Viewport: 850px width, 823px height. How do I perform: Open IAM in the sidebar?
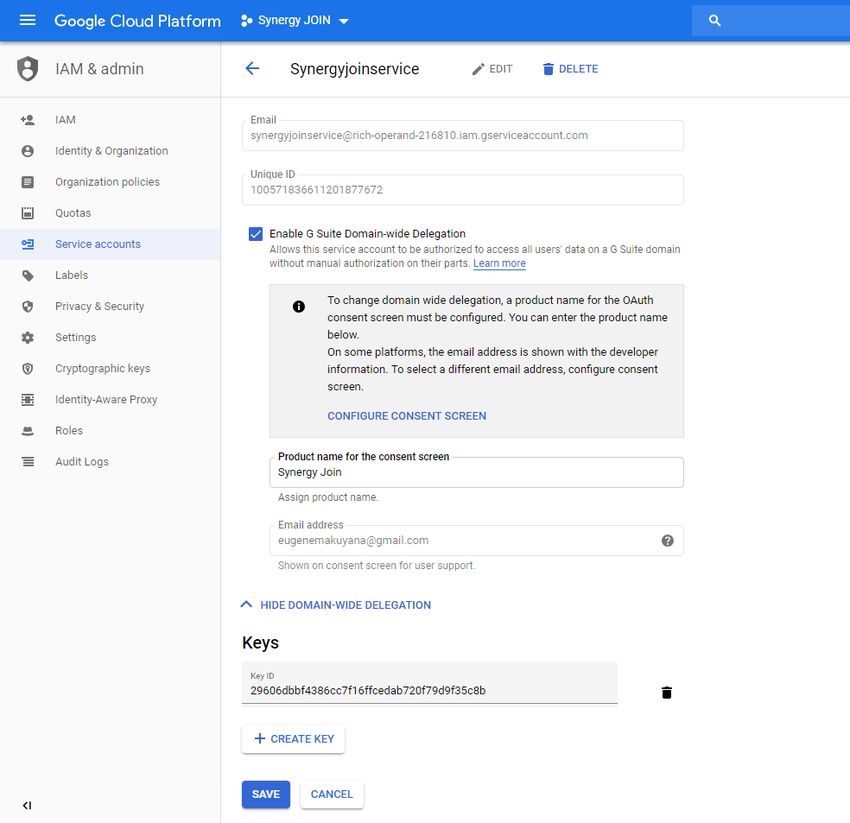coord(110,120)
